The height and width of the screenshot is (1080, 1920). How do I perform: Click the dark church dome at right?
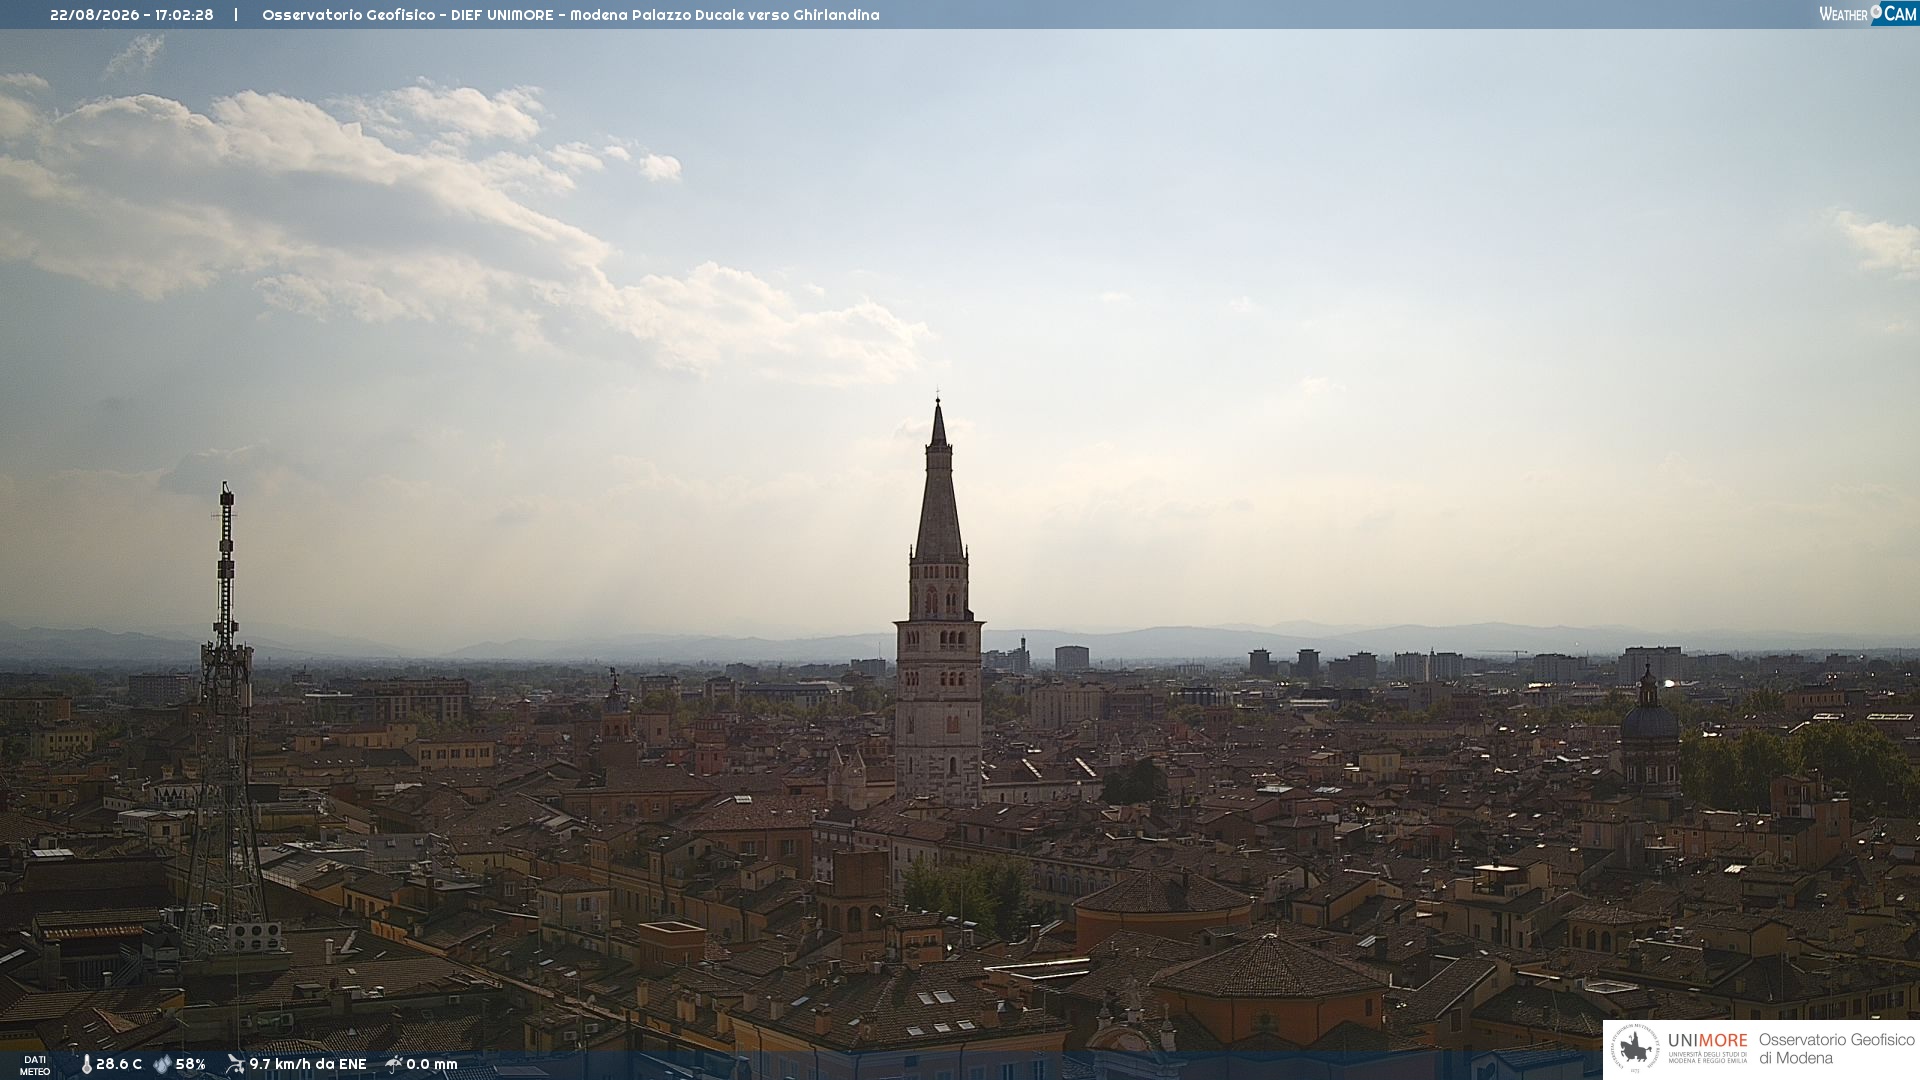click(1649, 720)
